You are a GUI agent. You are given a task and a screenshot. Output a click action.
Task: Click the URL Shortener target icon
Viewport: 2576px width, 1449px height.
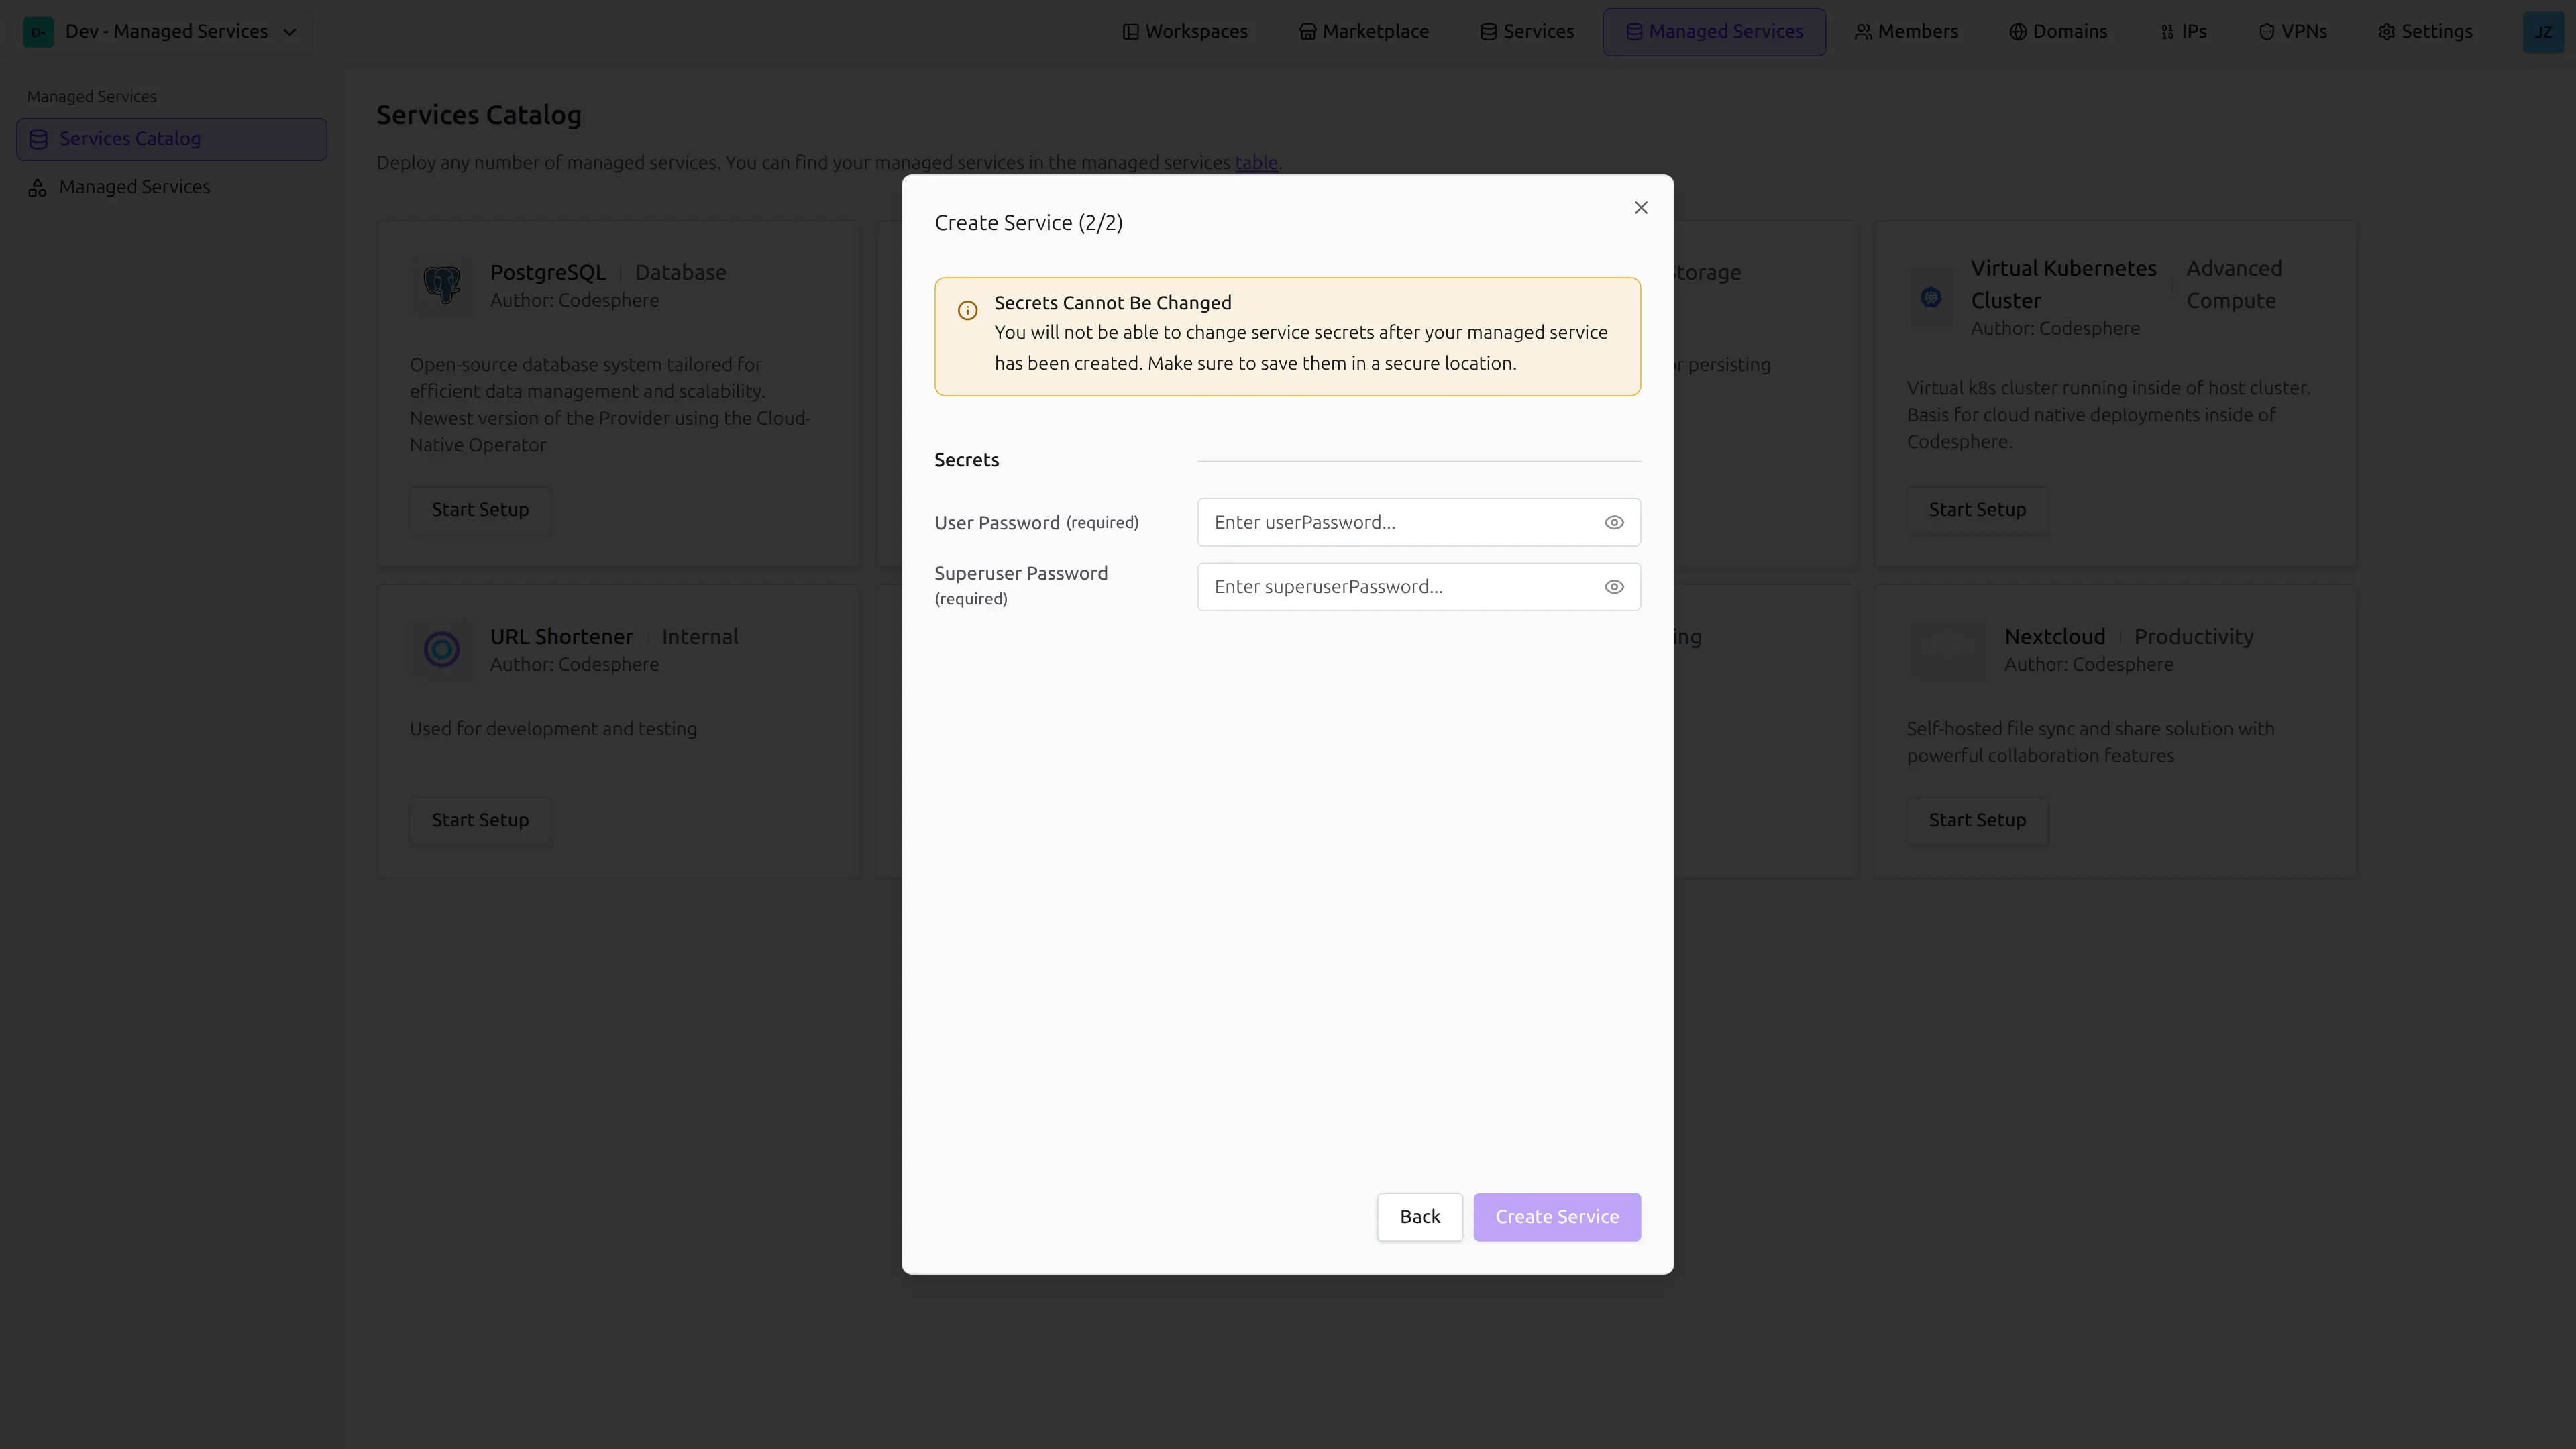click(441, 649)
